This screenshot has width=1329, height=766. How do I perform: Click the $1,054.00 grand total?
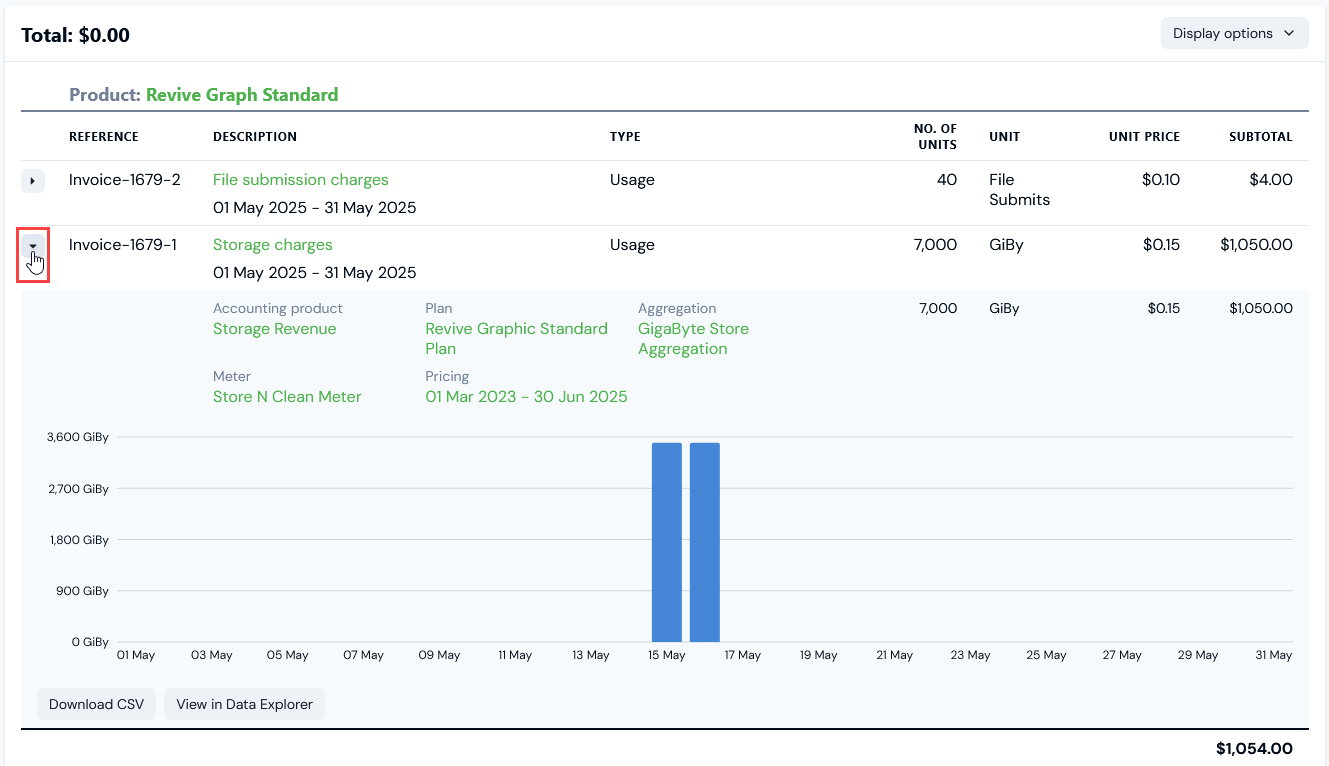[x=1254, y=748]
